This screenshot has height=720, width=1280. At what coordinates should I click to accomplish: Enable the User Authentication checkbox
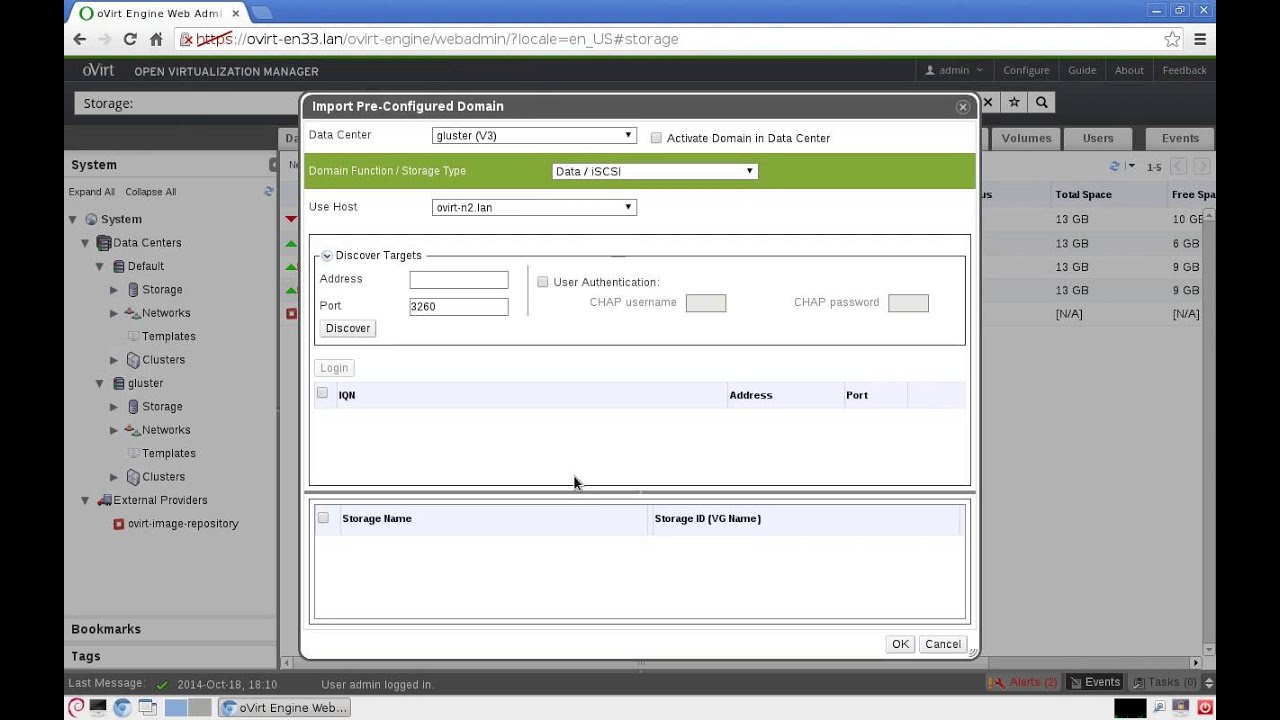pyautogui.click(x=543, y=282)
